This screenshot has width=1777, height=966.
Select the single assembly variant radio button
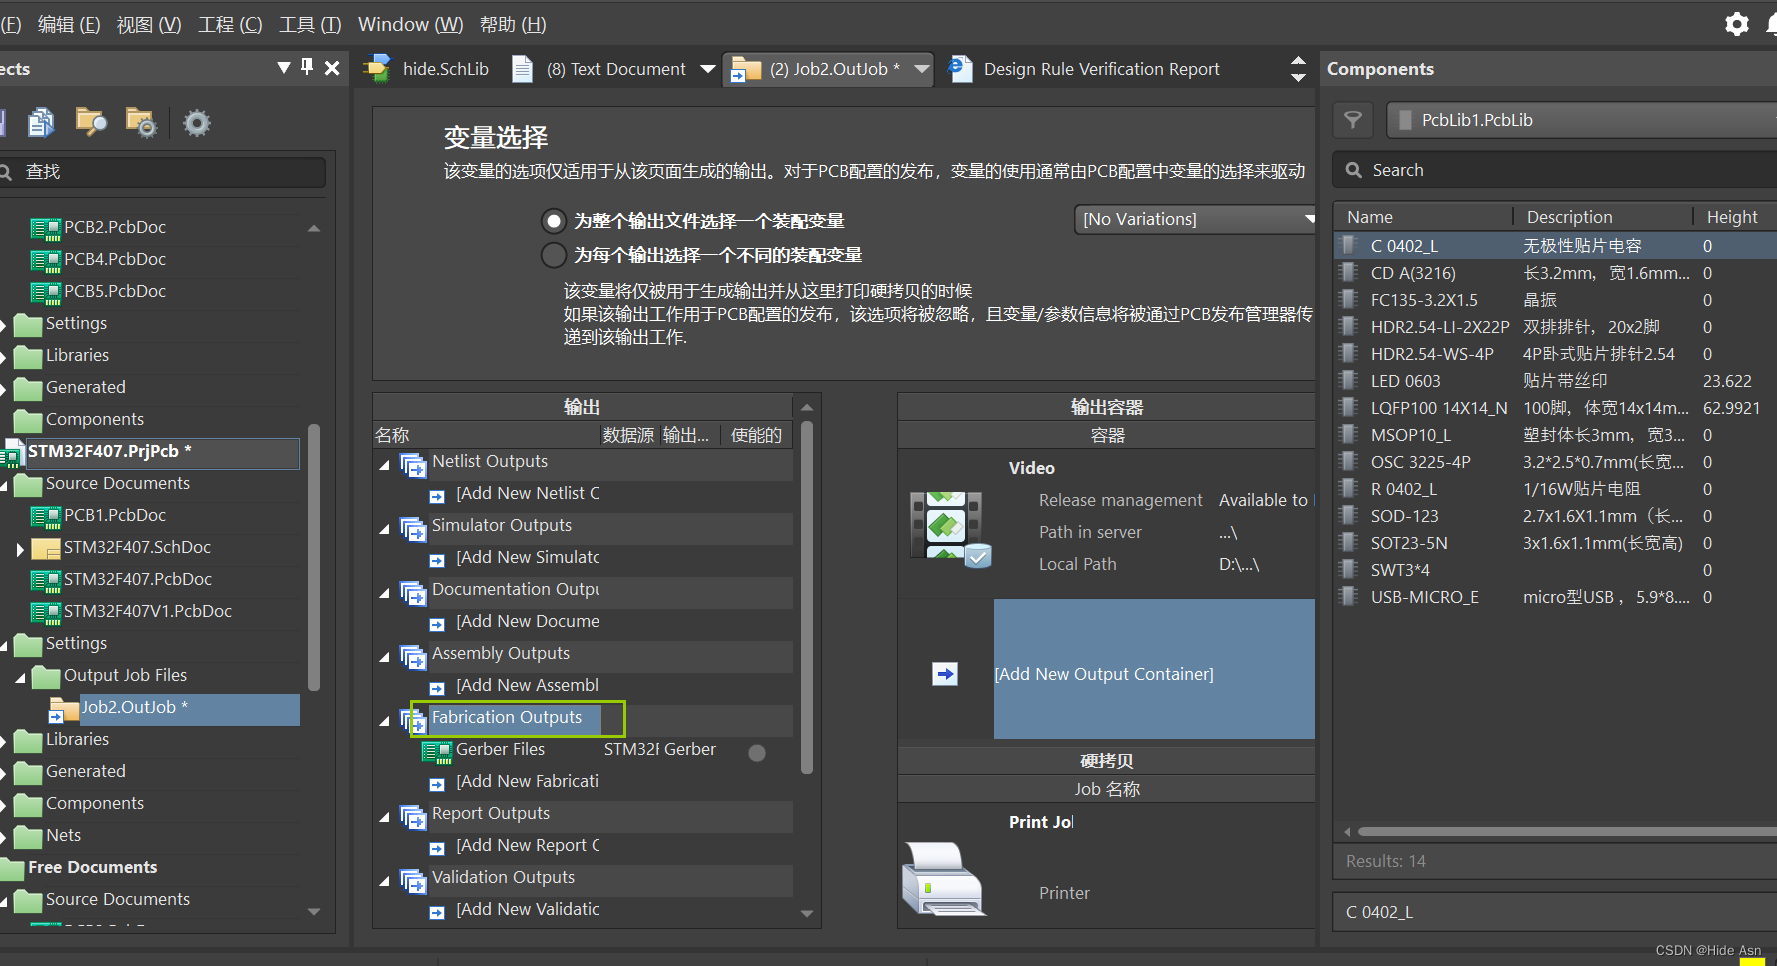click(553, 220)
